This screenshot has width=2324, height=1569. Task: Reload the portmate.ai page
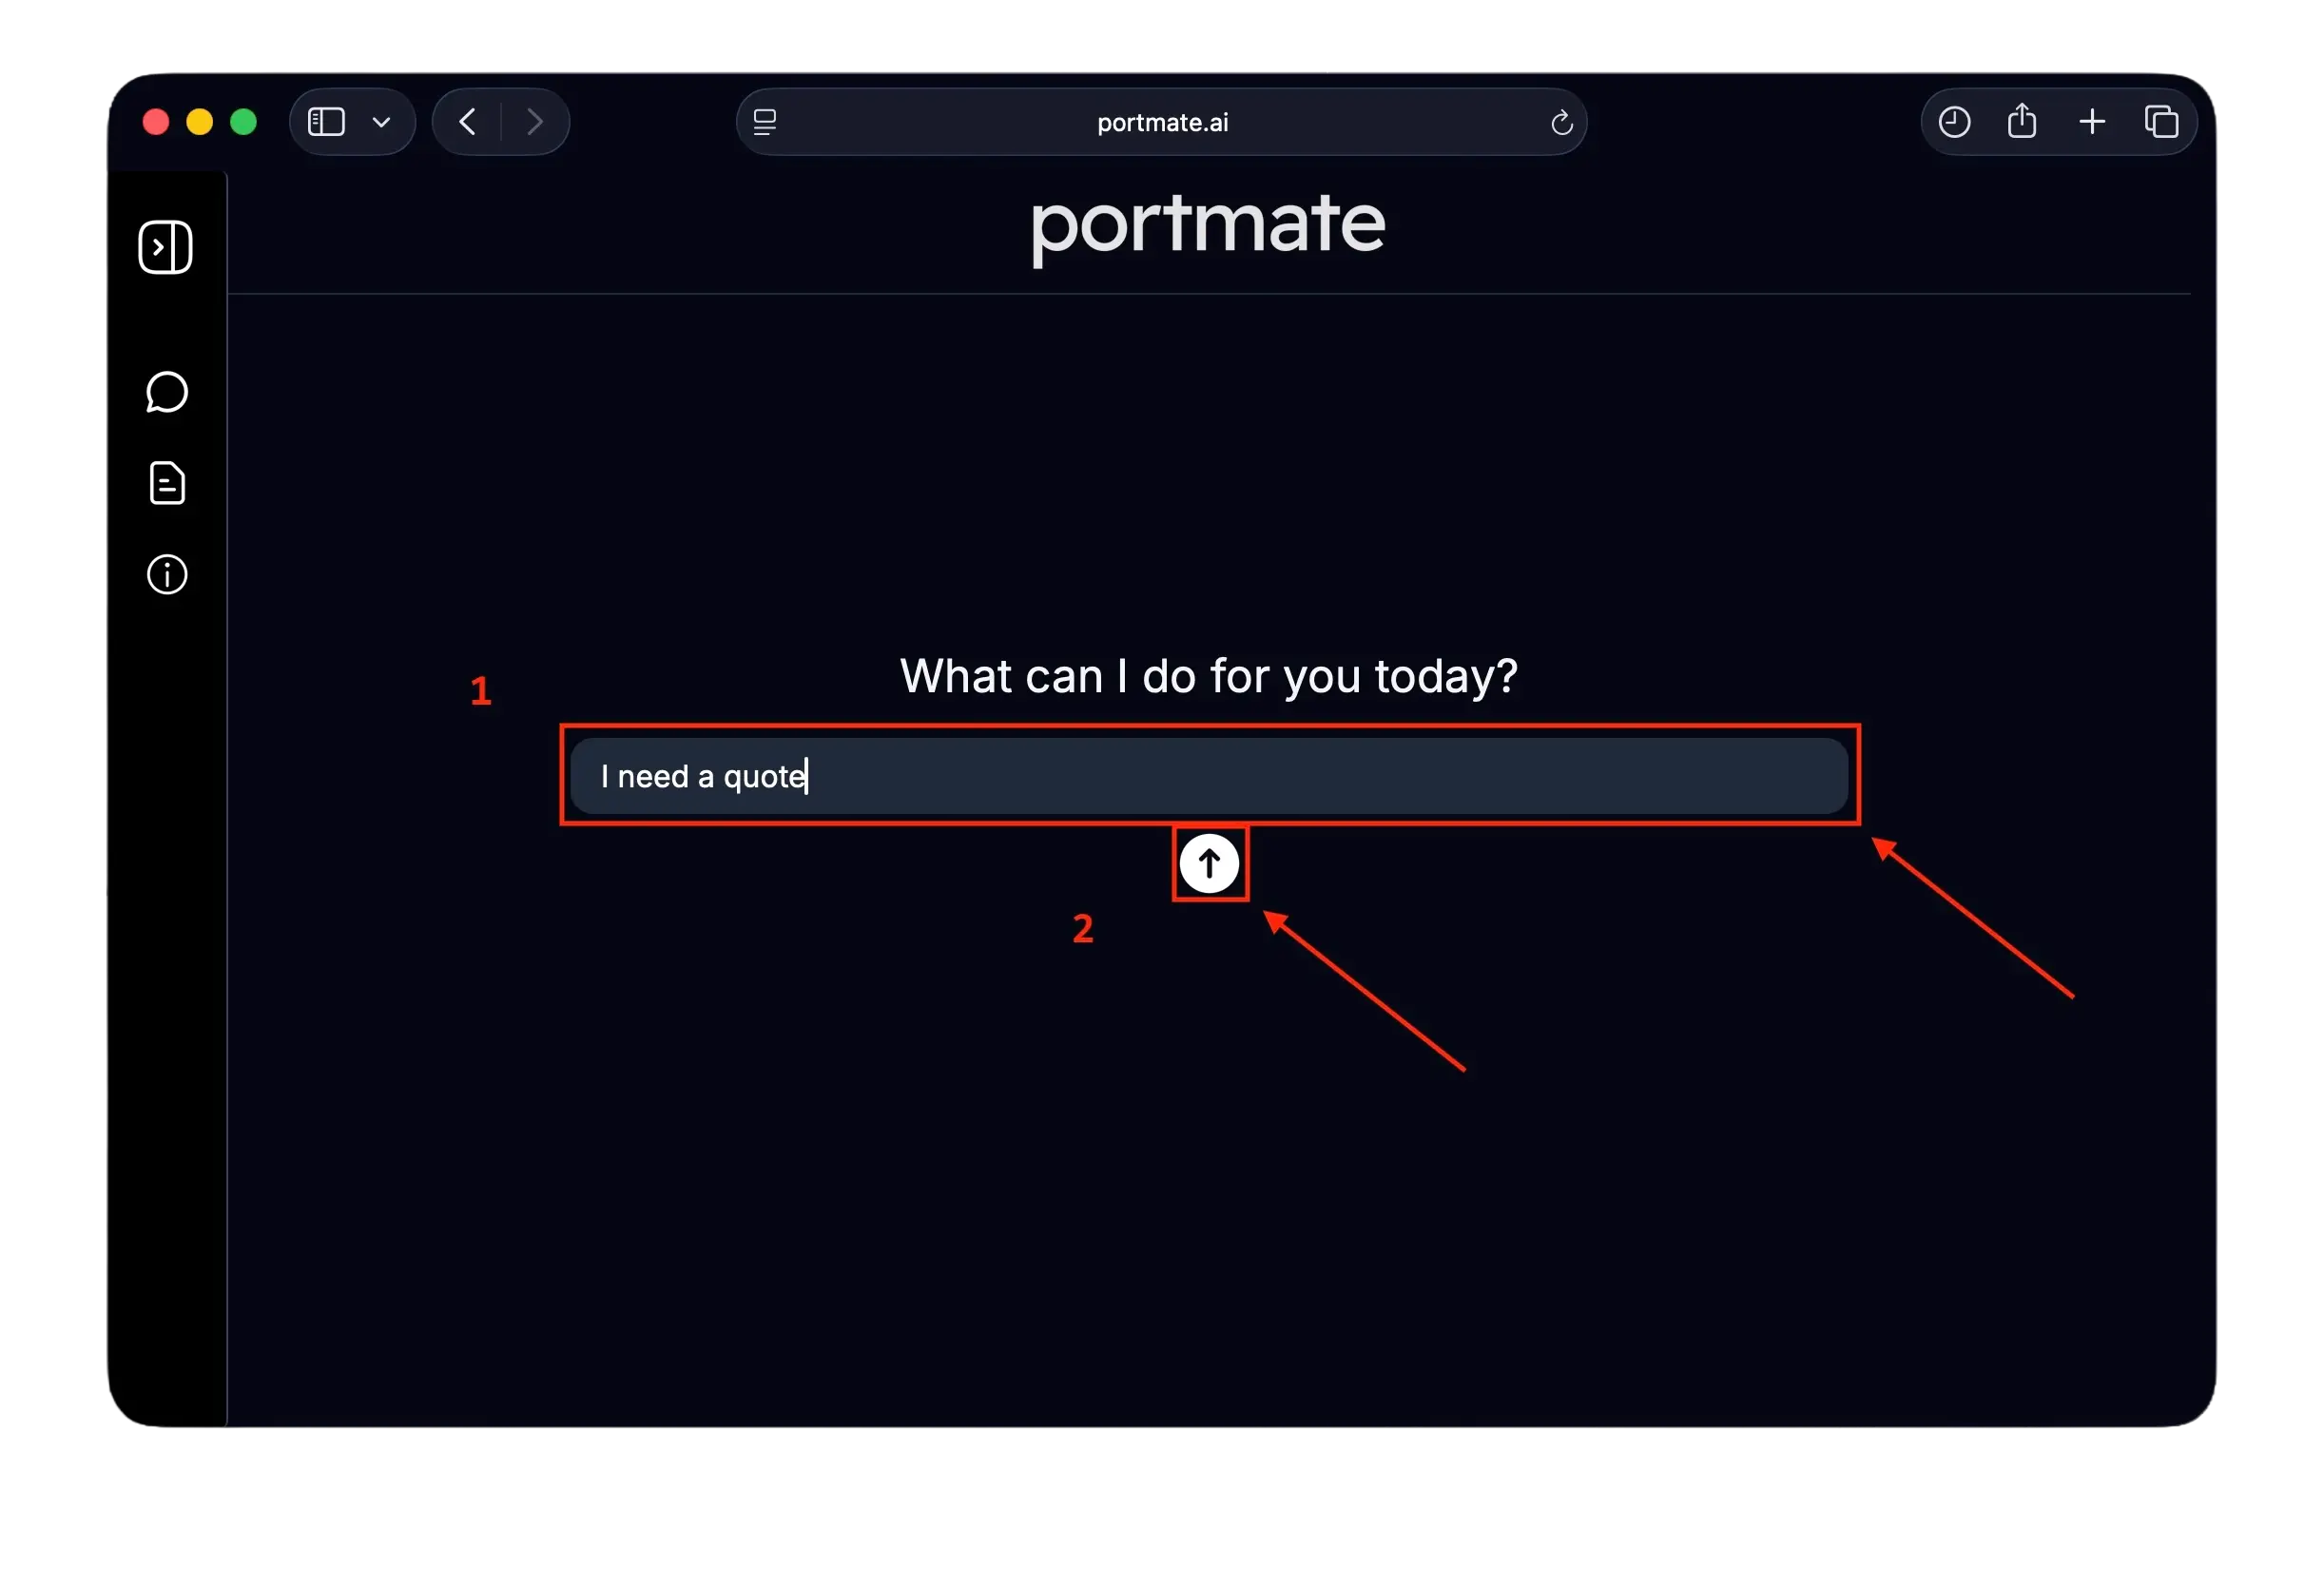tap(1561, 123)
